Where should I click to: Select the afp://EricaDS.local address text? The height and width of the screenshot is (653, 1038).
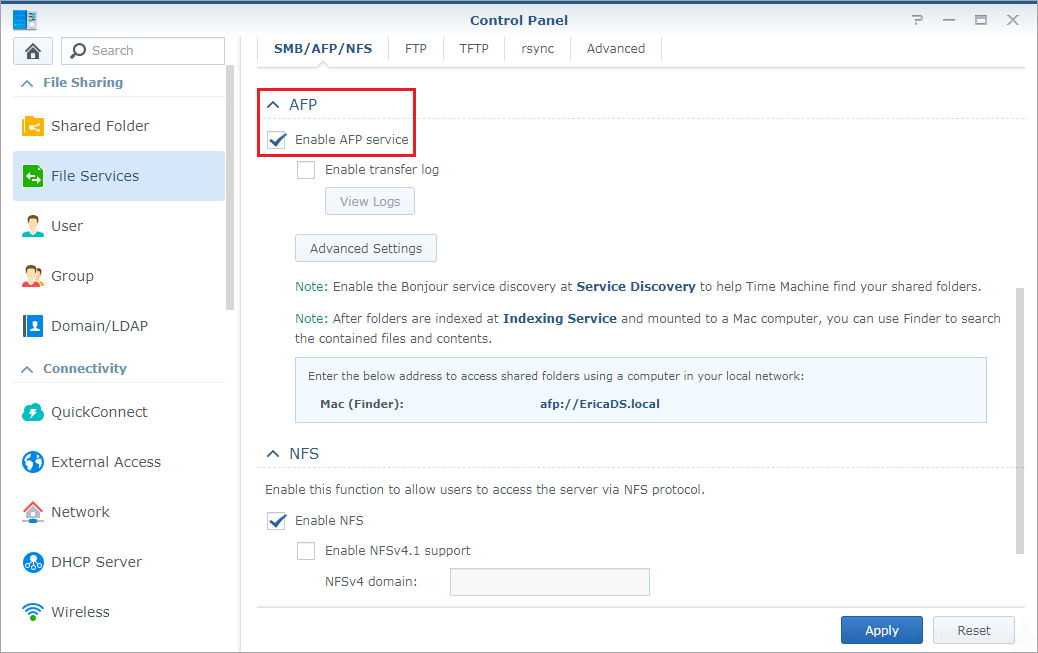pyautogui.click(x=600, y=404)
